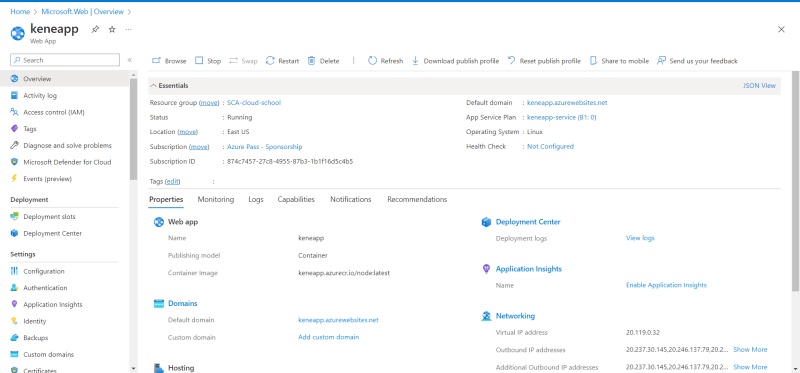Restart the web app via the Restart icon

(270, 61)
